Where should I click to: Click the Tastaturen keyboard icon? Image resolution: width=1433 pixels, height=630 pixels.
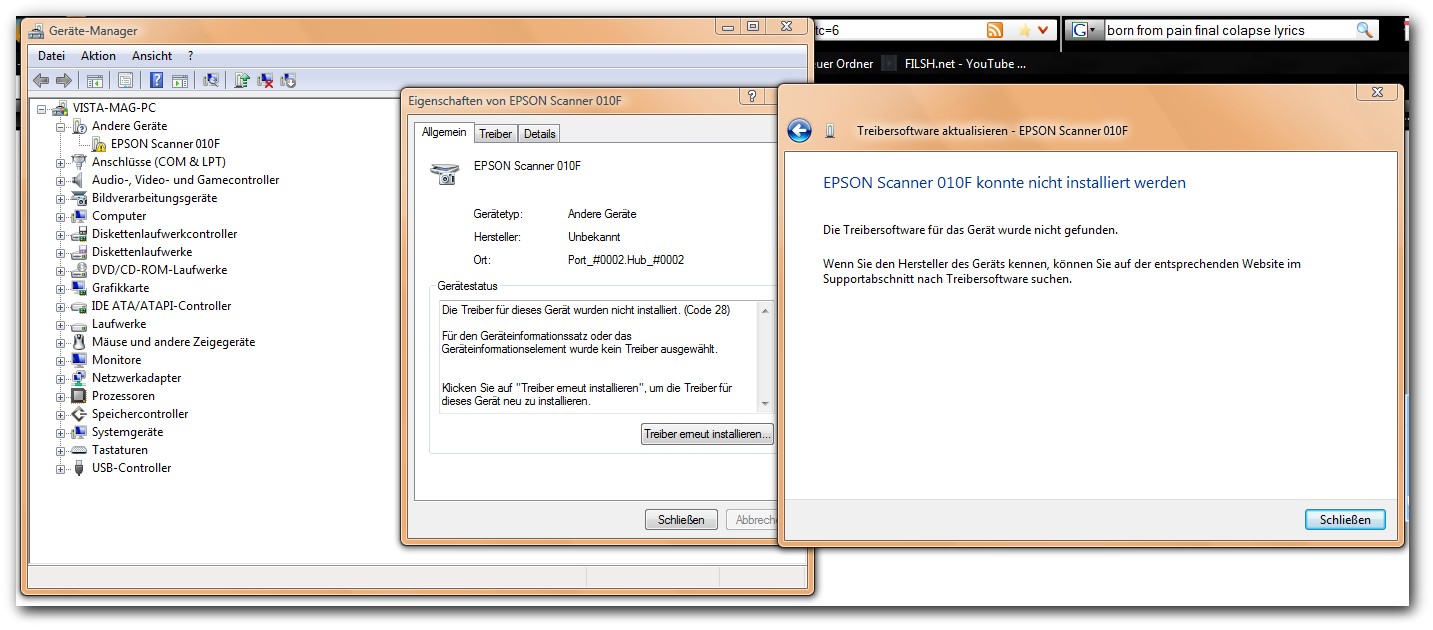click(80, 450)
